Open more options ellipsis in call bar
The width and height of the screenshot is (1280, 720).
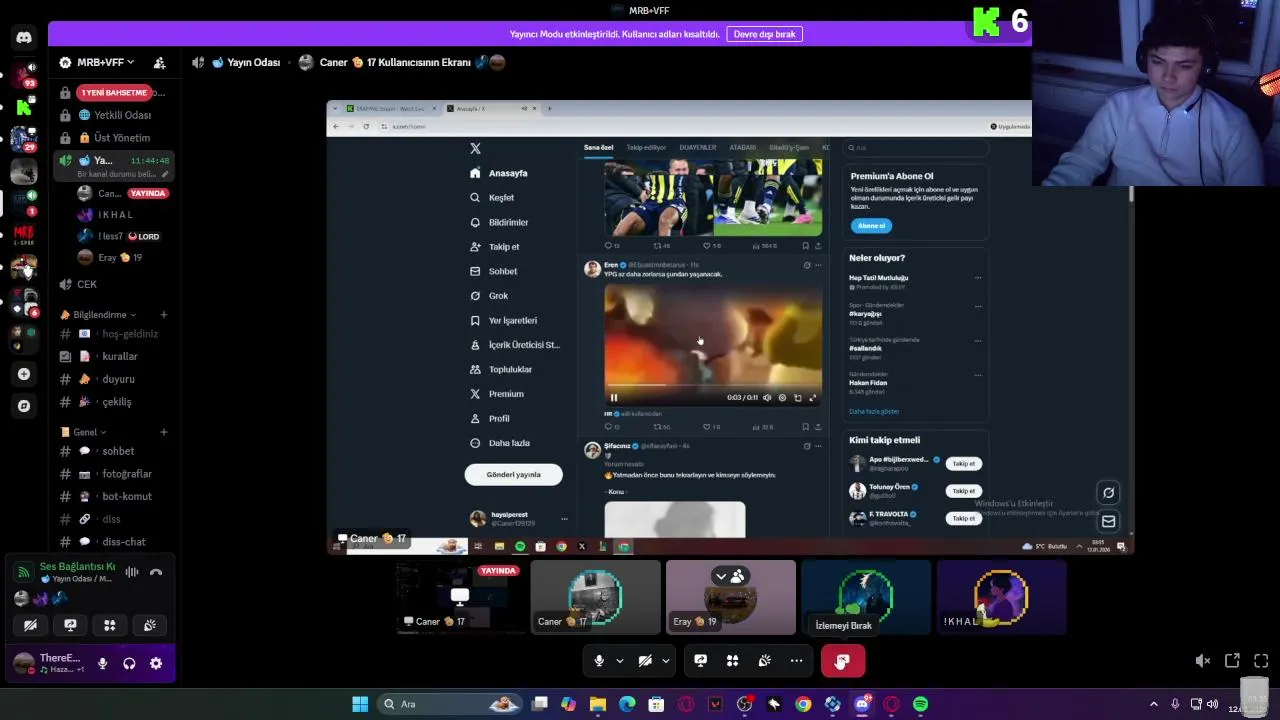[x=796, y=661]
